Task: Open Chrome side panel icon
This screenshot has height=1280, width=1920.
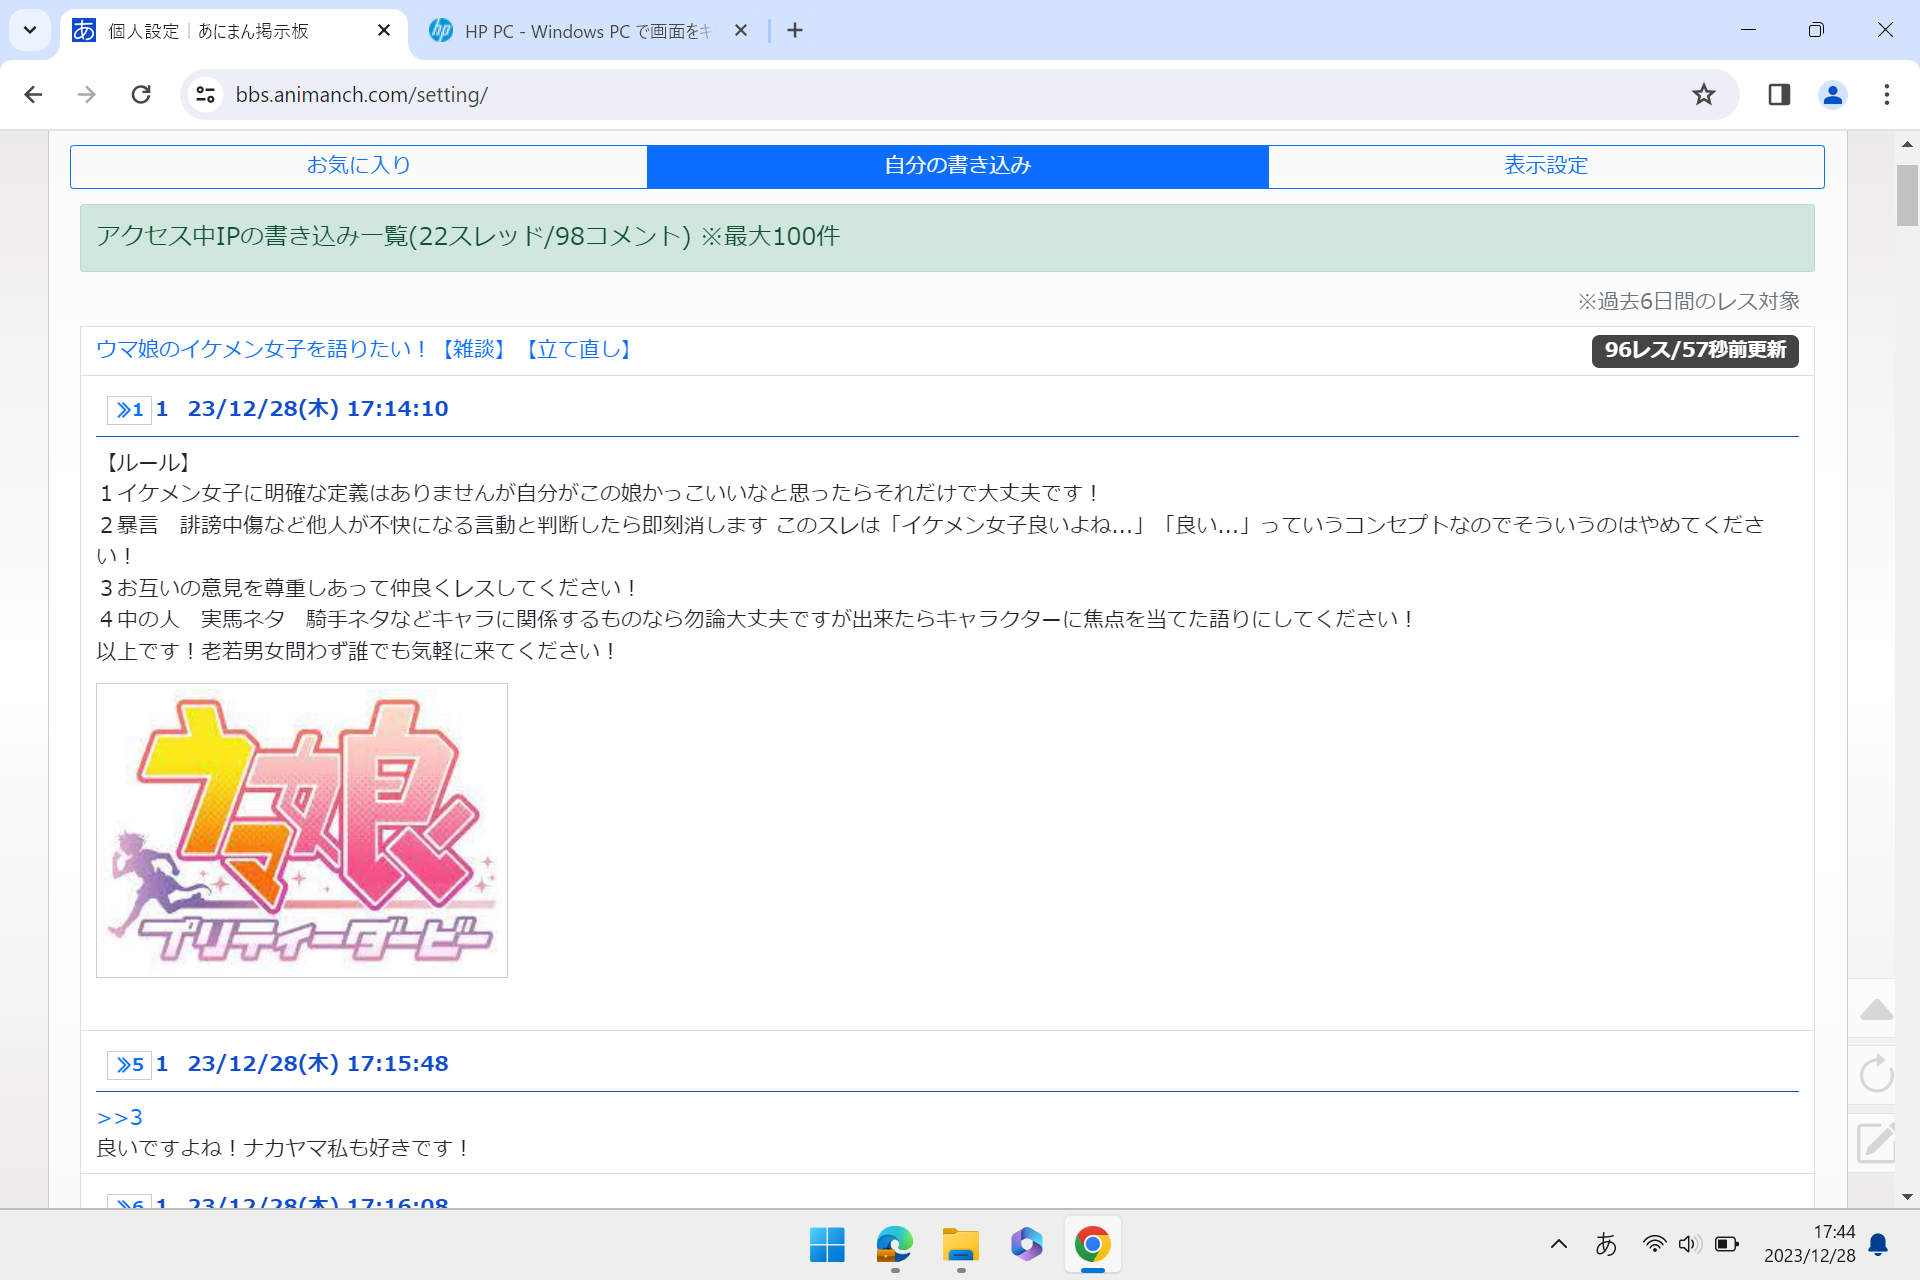Action: [1778, 95]
